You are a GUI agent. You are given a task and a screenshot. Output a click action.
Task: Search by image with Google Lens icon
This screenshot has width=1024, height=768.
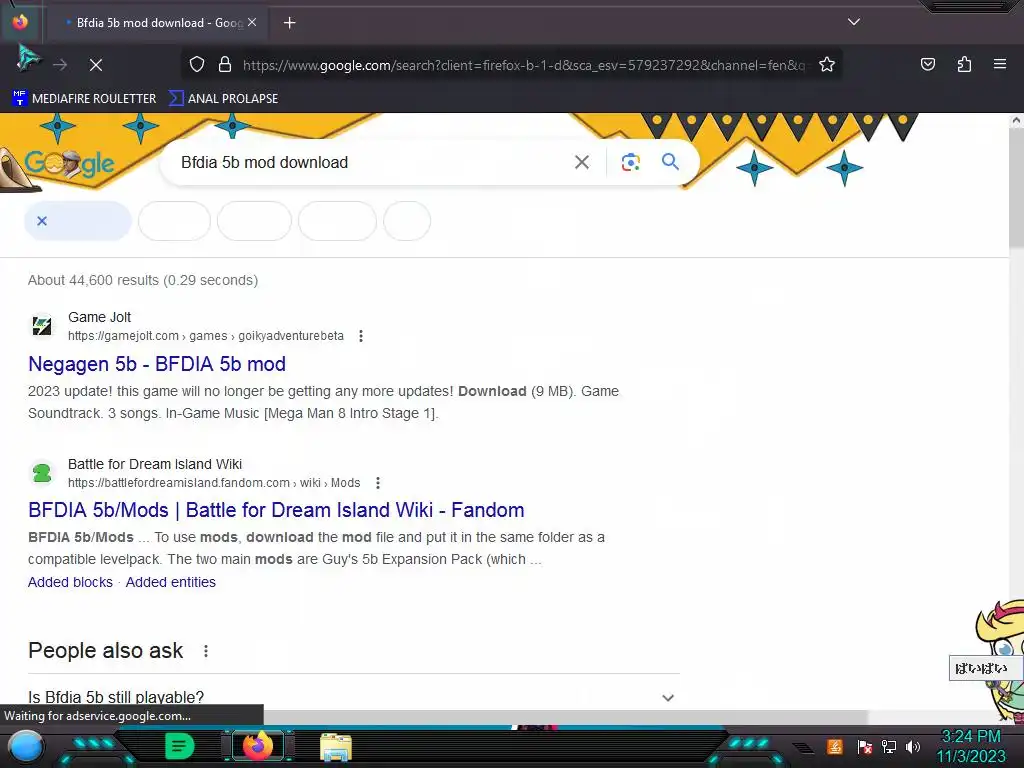point(630,162)
